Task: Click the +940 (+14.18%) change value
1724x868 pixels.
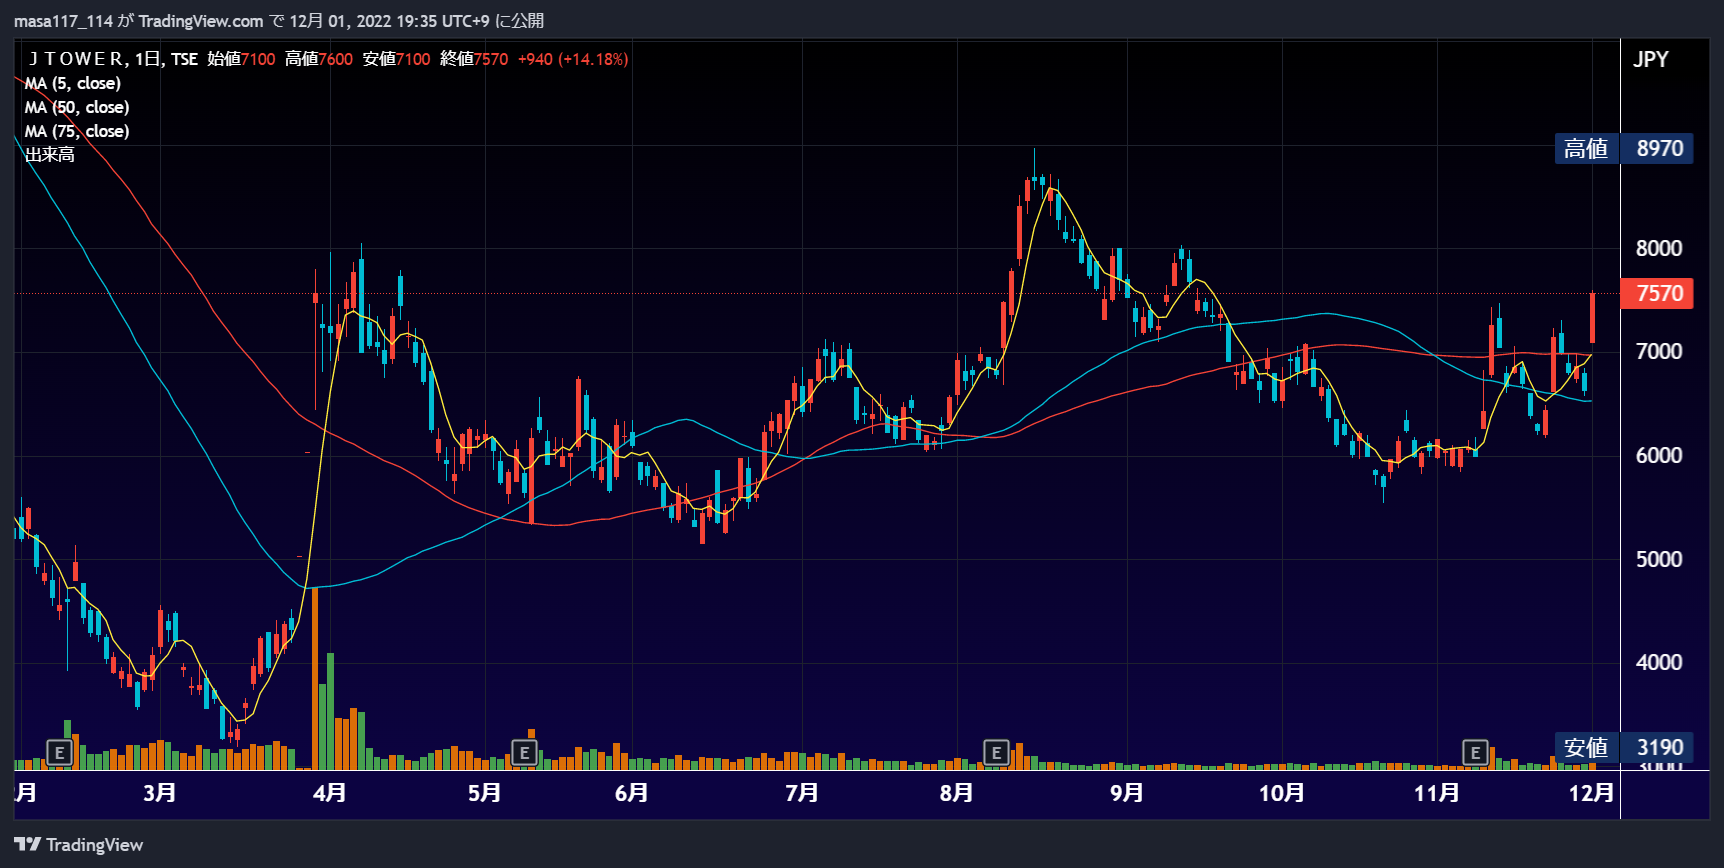Action: (573, 59)
